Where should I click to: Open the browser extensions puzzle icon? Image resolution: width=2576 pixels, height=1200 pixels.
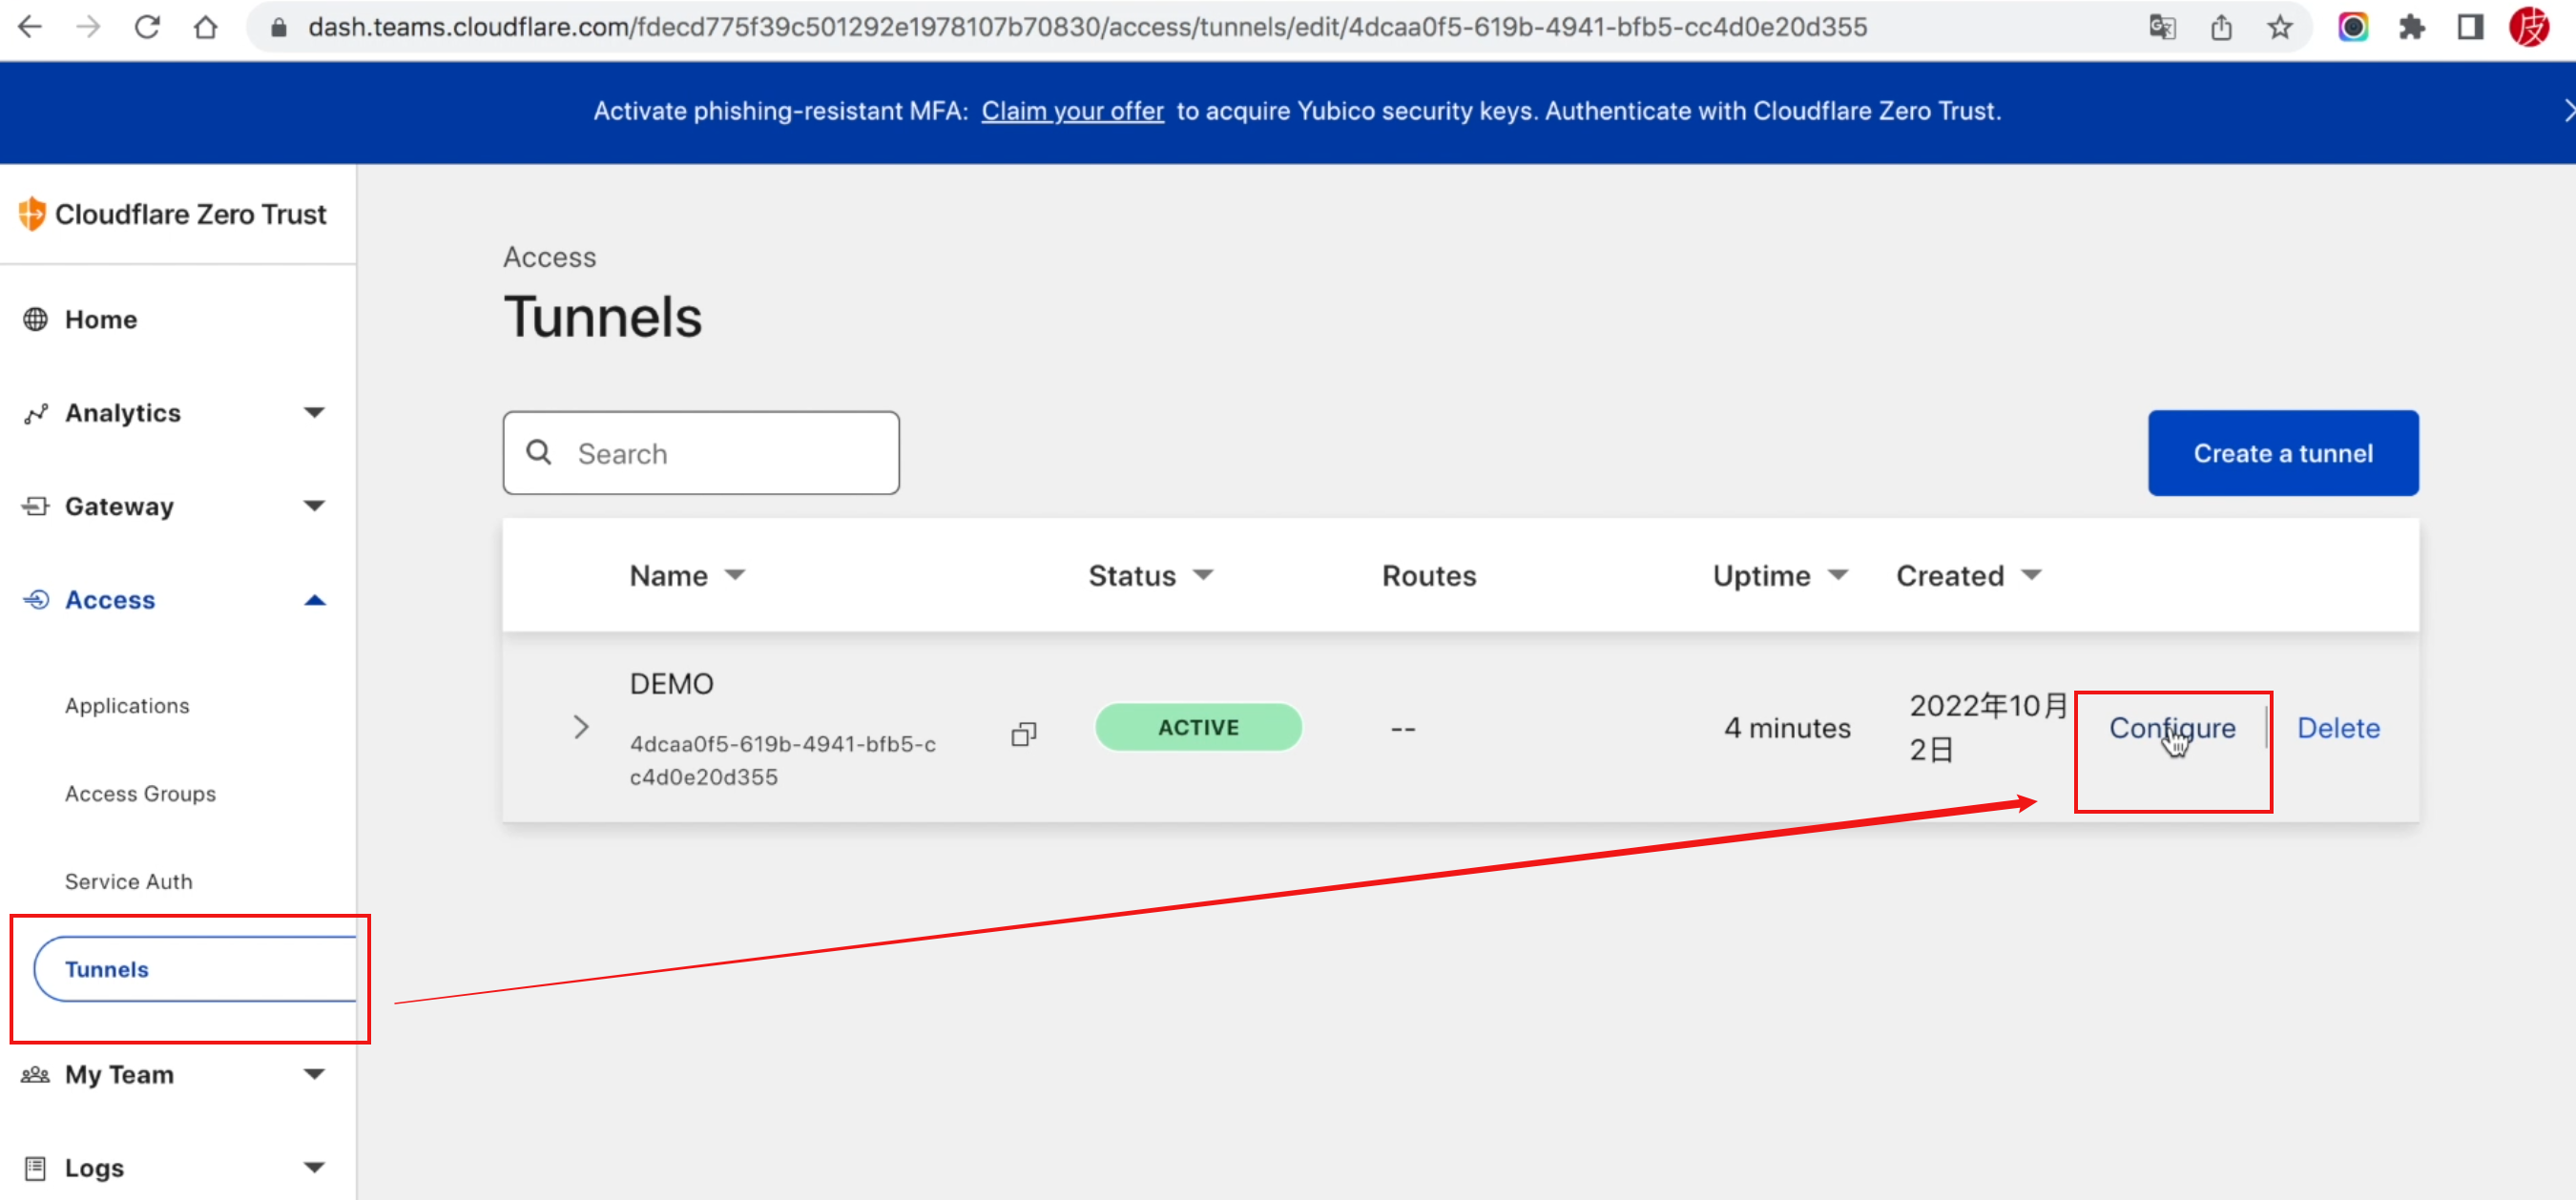point(2412,27)
